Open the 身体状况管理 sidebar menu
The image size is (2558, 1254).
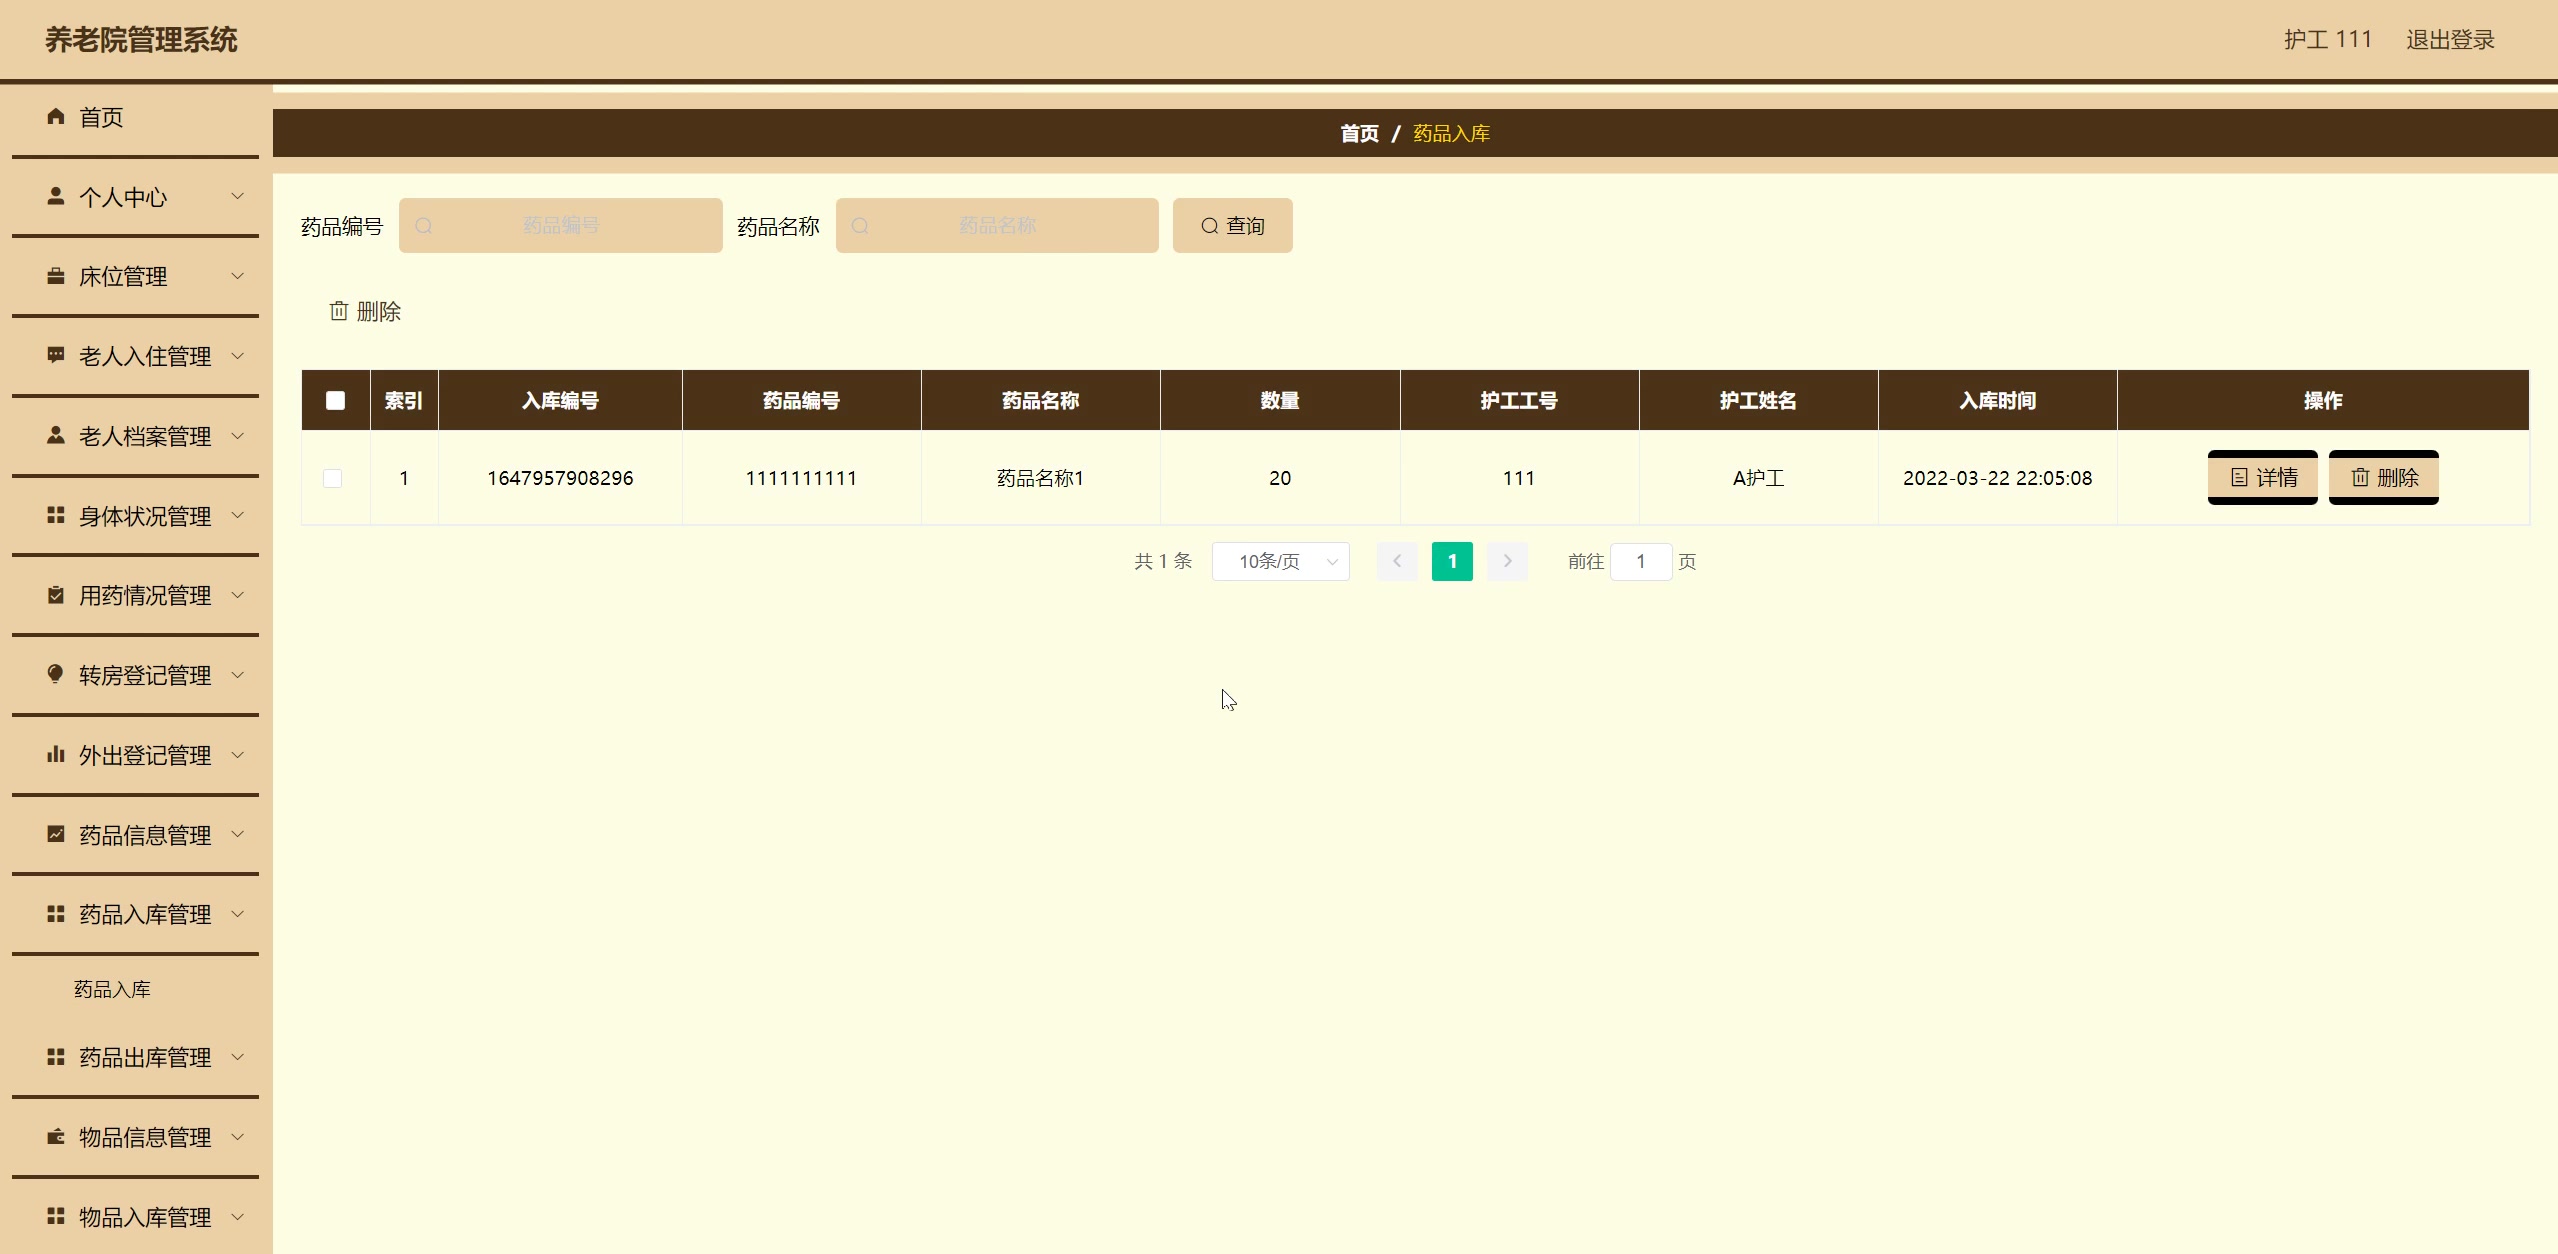pyautogui.click(x=145, y=516)
